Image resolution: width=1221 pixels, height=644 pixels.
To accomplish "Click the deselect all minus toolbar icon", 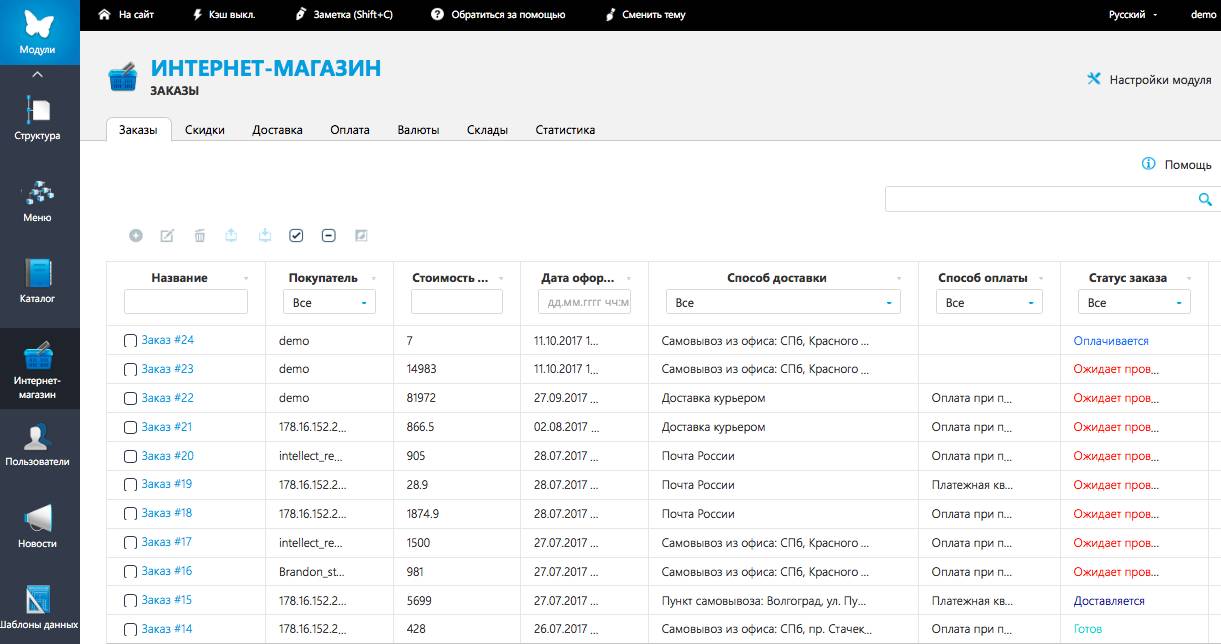I will point(328,236).
